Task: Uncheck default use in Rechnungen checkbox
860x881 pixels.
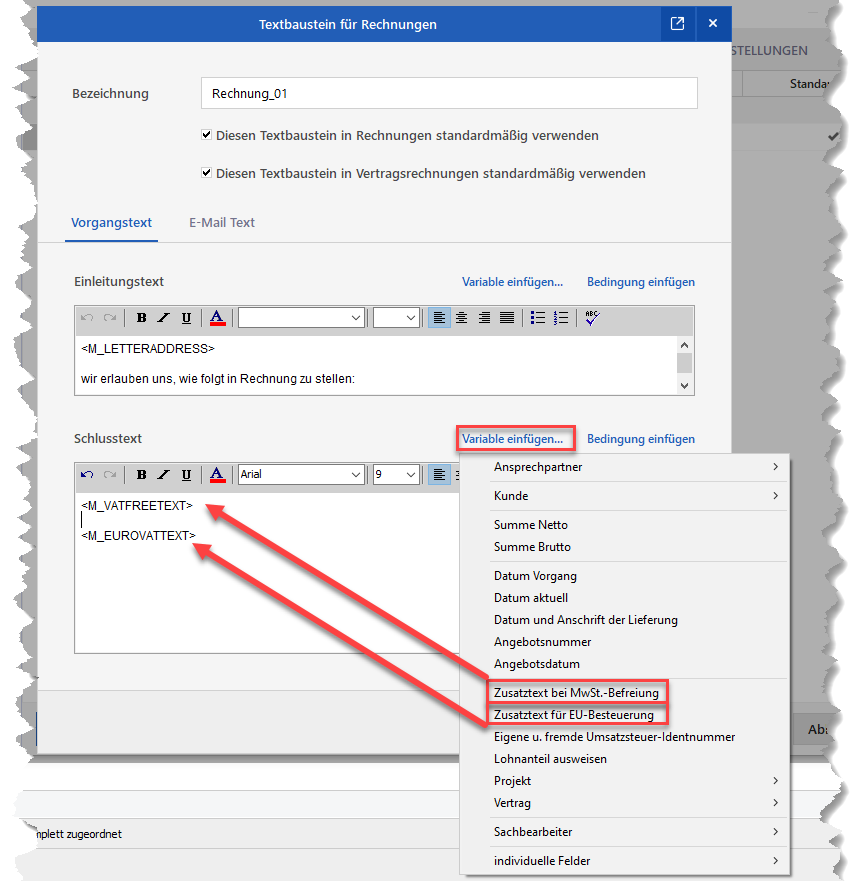Action: pos(206,135)
